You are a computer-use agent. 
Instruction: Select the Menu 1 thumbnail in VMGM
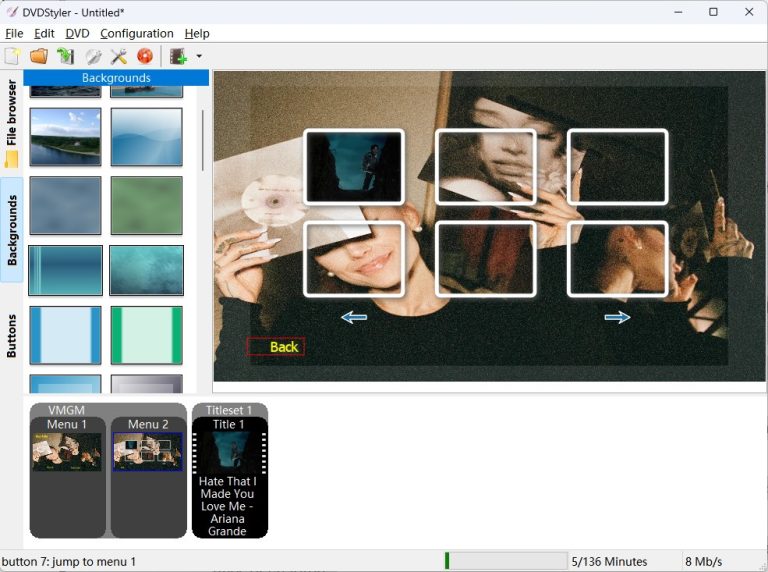pos(67,452)
